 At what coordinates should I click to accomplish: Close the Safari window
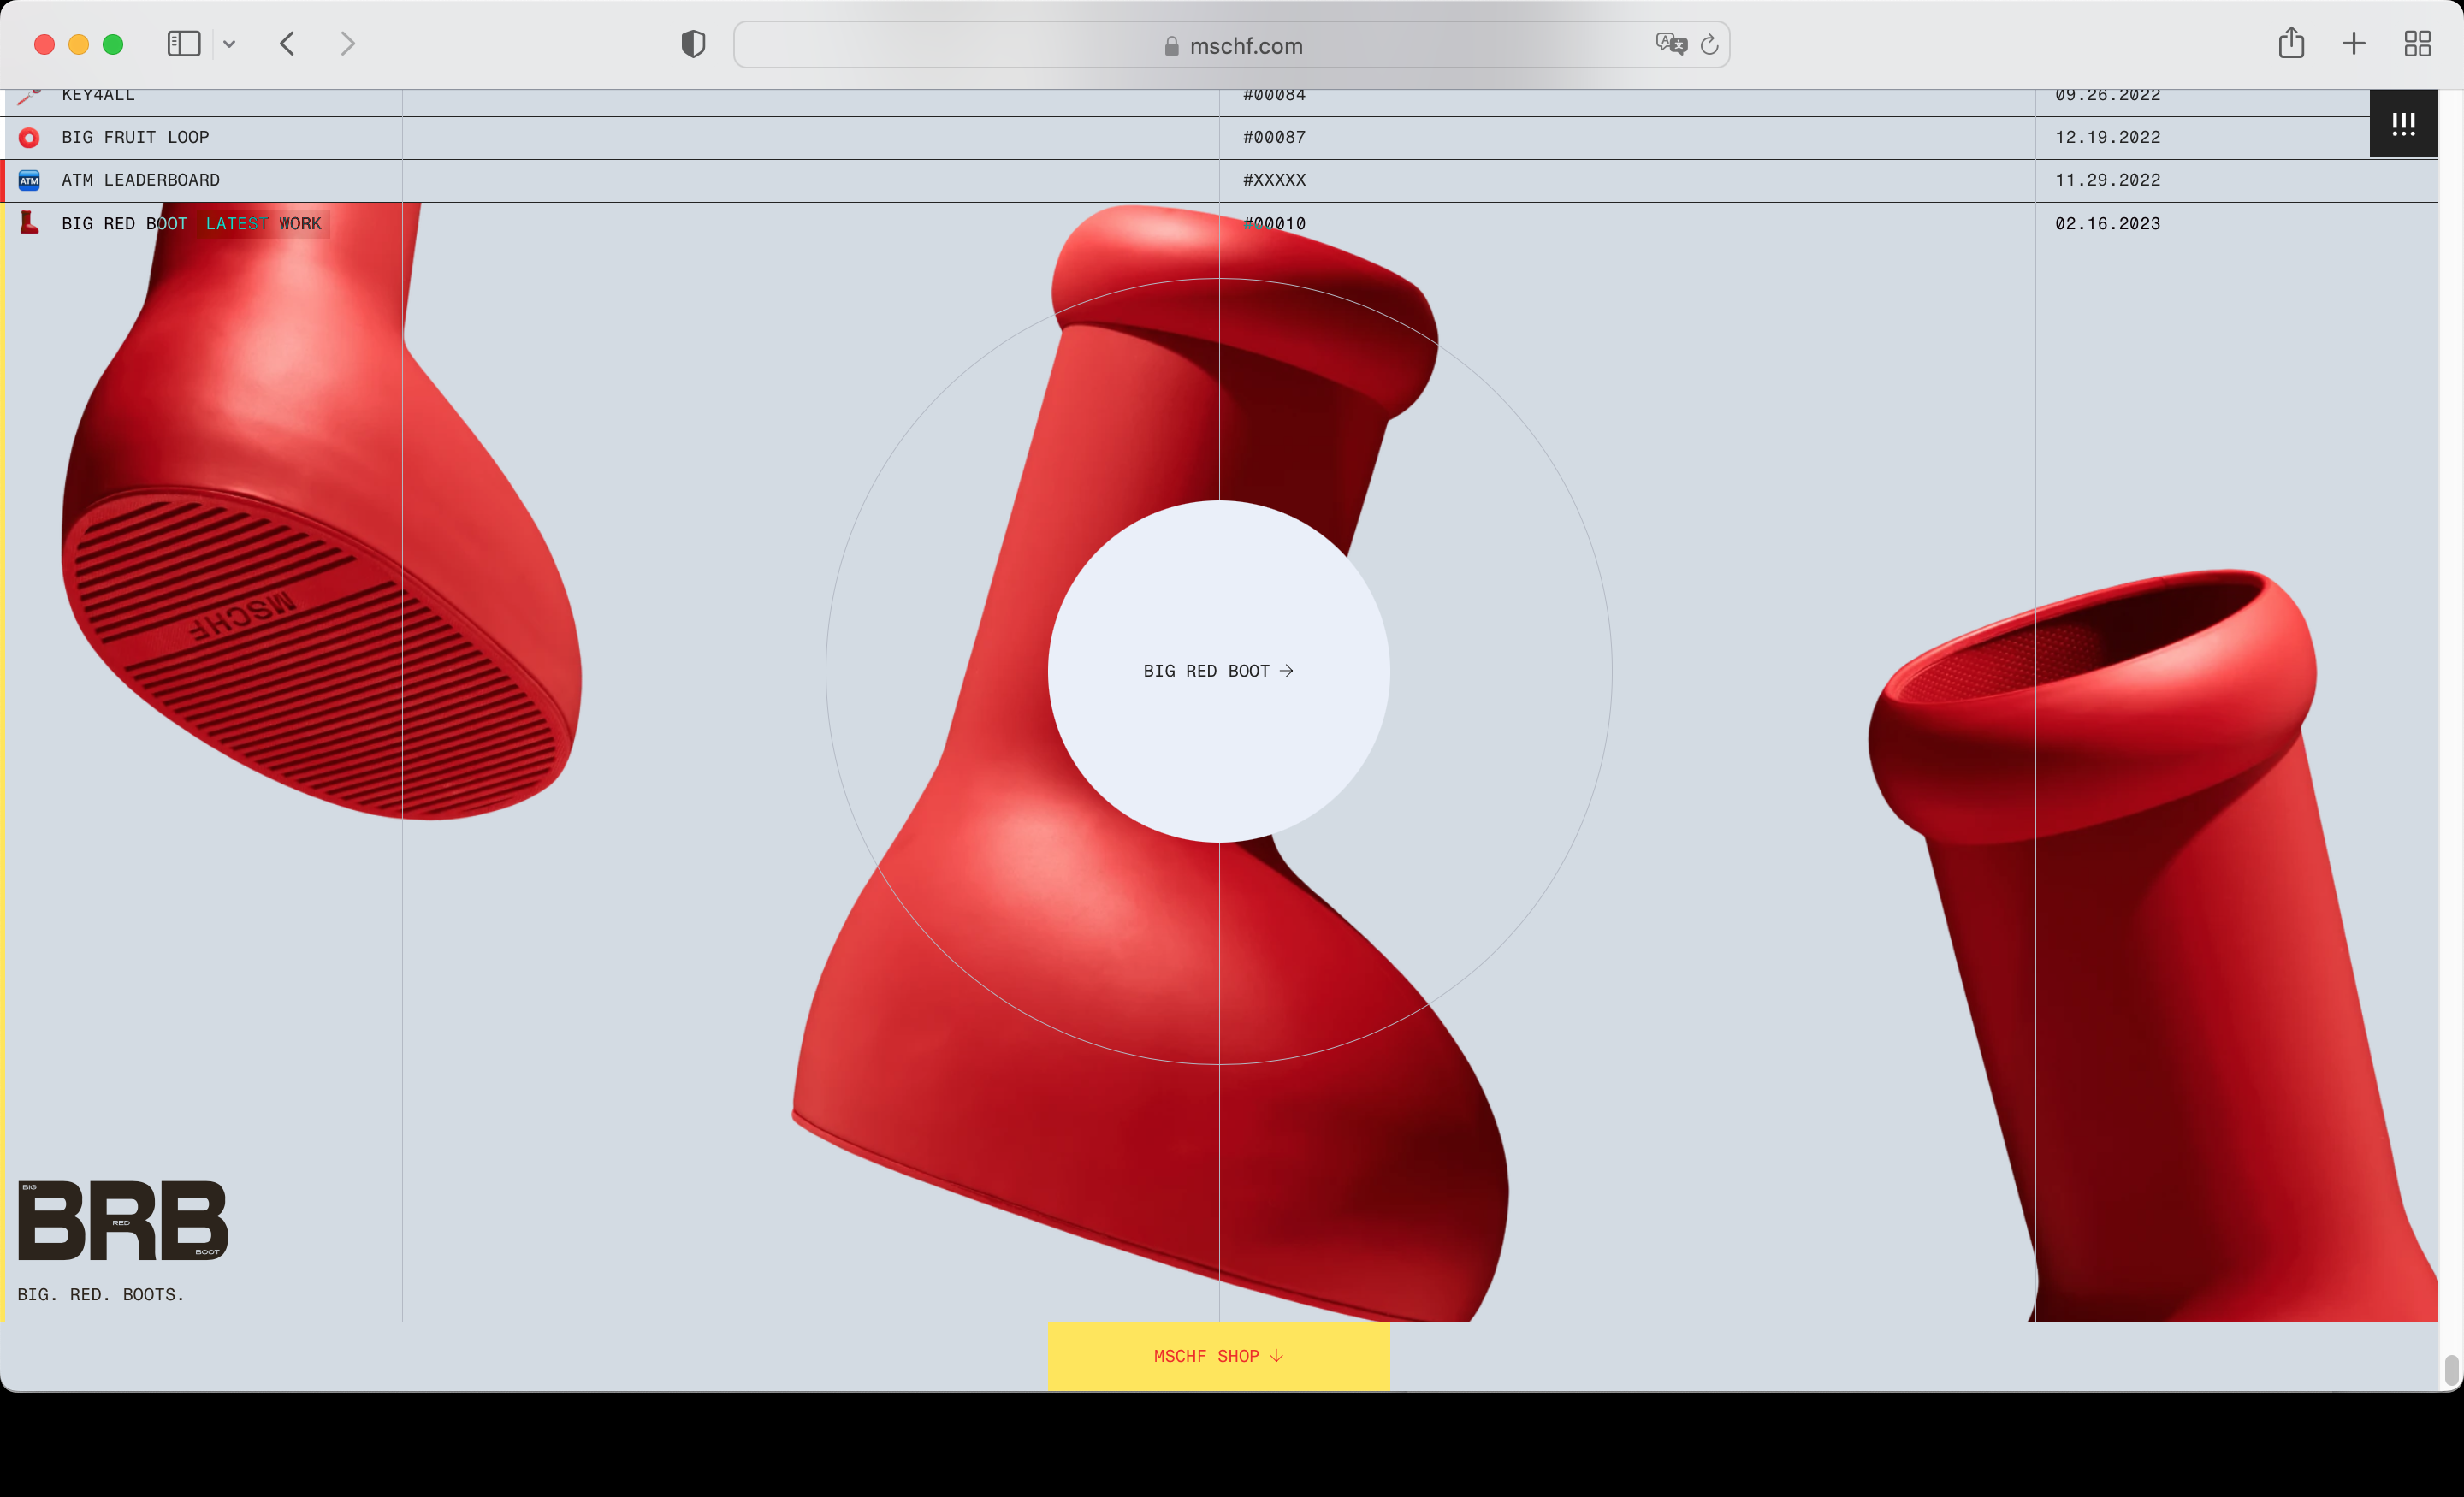coord(44,44)
